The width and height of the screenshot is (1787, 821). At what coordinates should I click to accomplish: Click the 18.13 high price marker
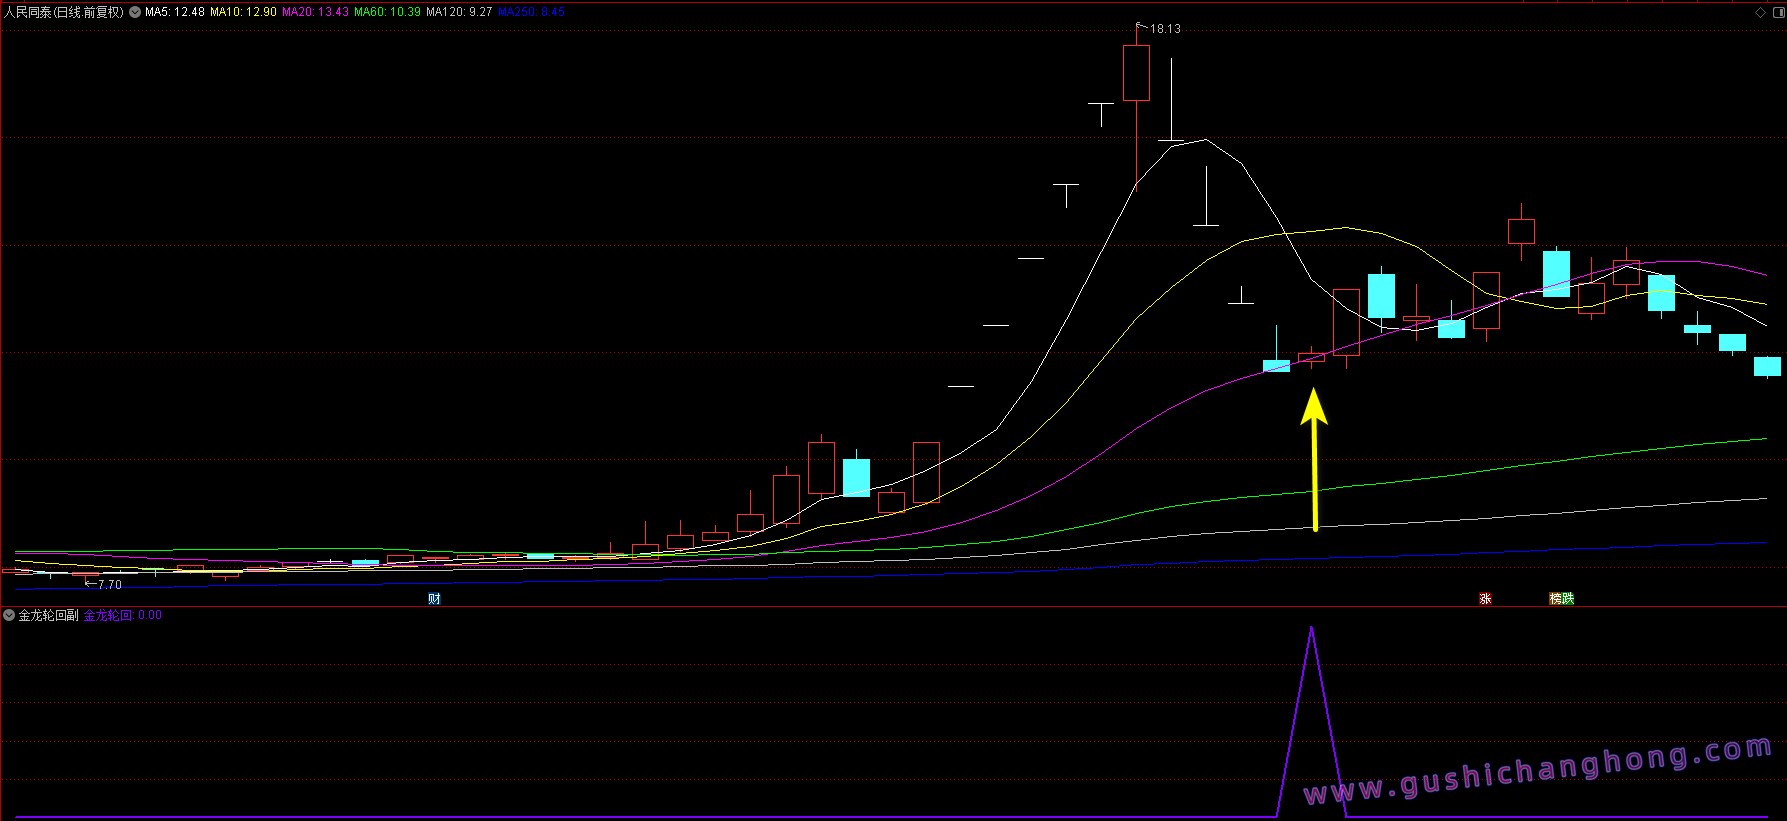click(x=1164, y=29)
